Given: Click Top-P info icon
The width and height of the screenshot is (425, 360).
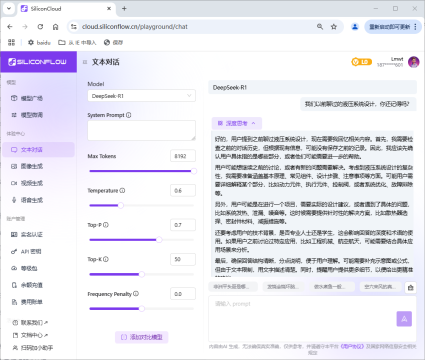Looking at the screenshot, I should click(x=106, y=225).
